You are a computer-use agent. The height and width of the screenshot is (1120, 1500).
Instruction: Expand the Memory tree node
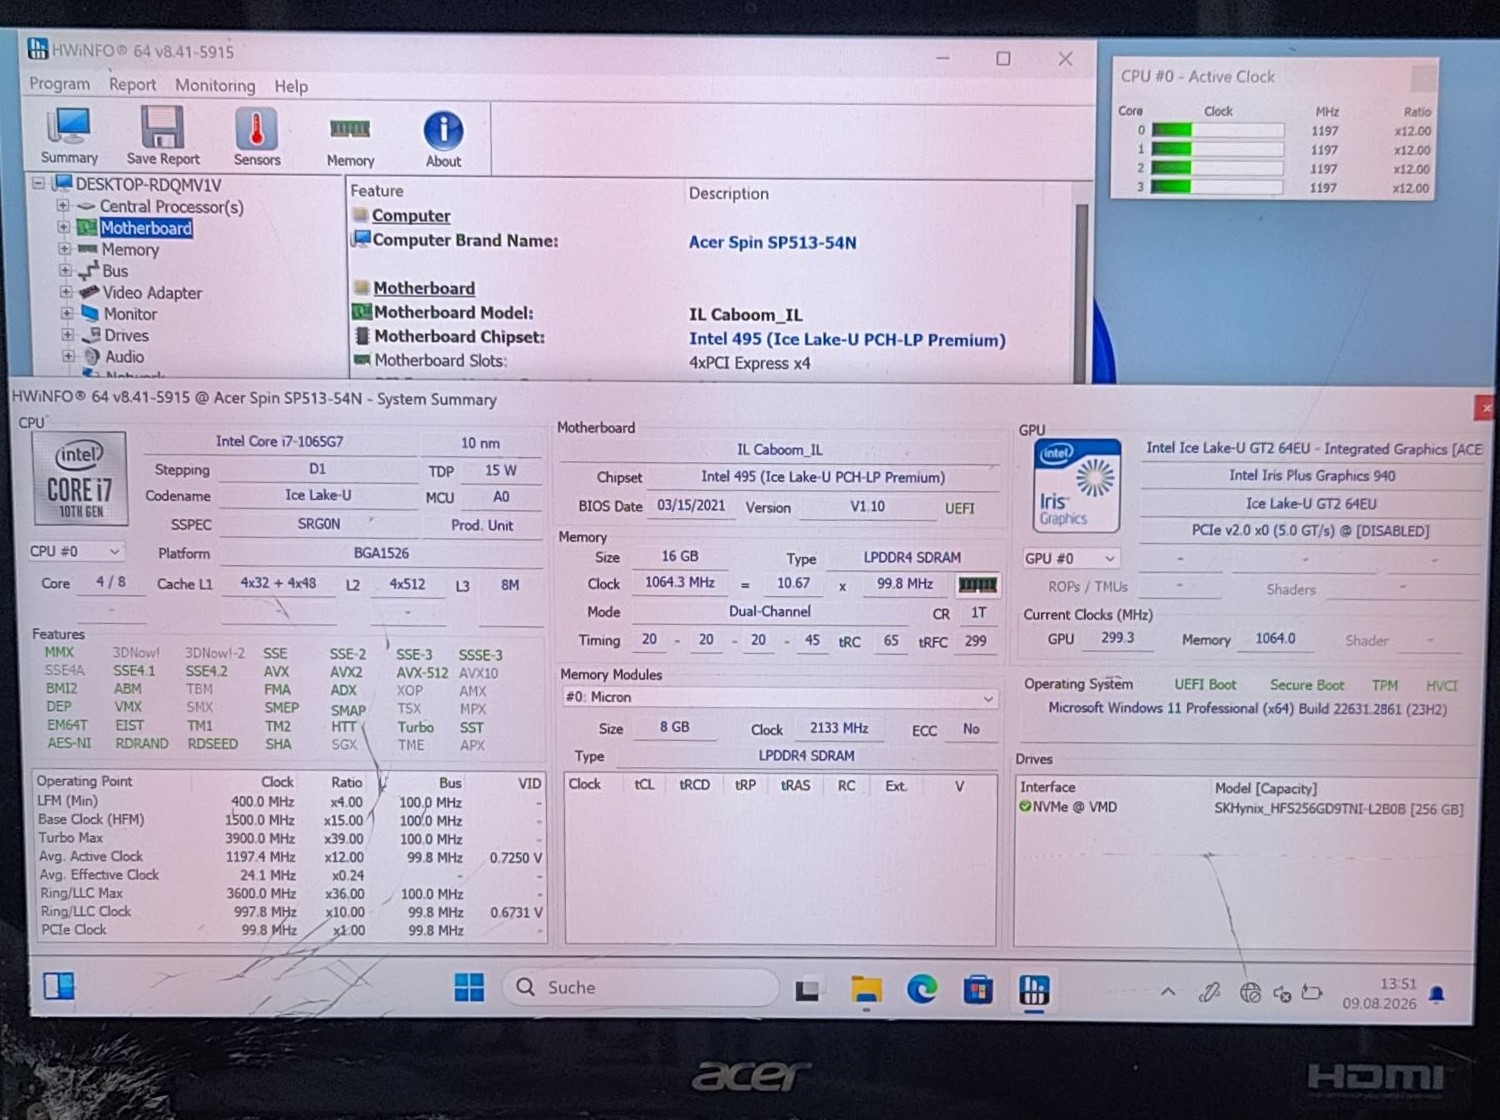[x=64, y=249]
